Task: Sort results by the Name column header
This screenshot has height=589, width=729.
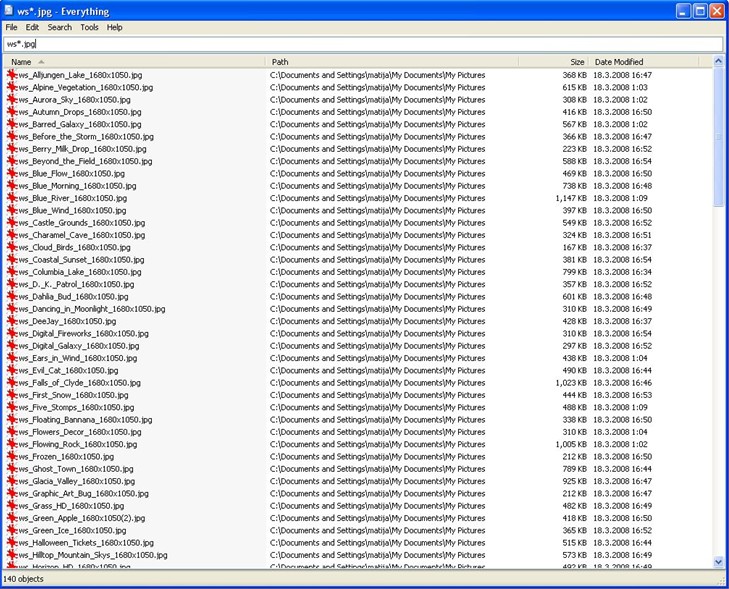Action: coord(134,62)
